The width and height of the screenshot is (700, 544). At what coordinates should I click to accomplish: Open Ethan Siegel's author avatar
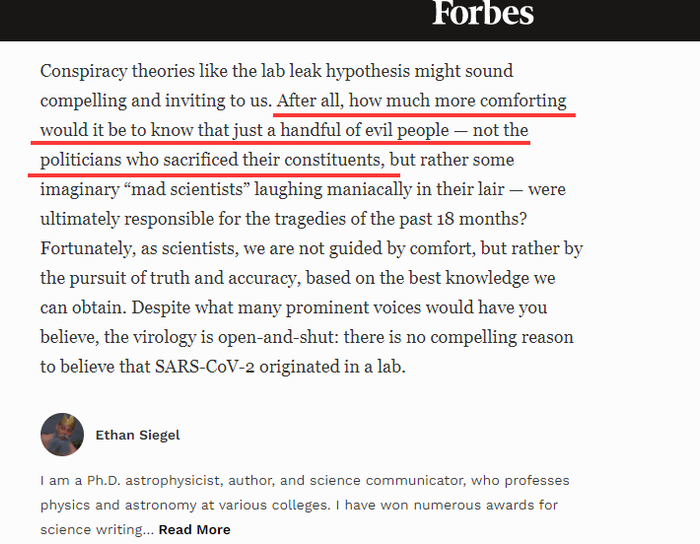pos(62,435)
